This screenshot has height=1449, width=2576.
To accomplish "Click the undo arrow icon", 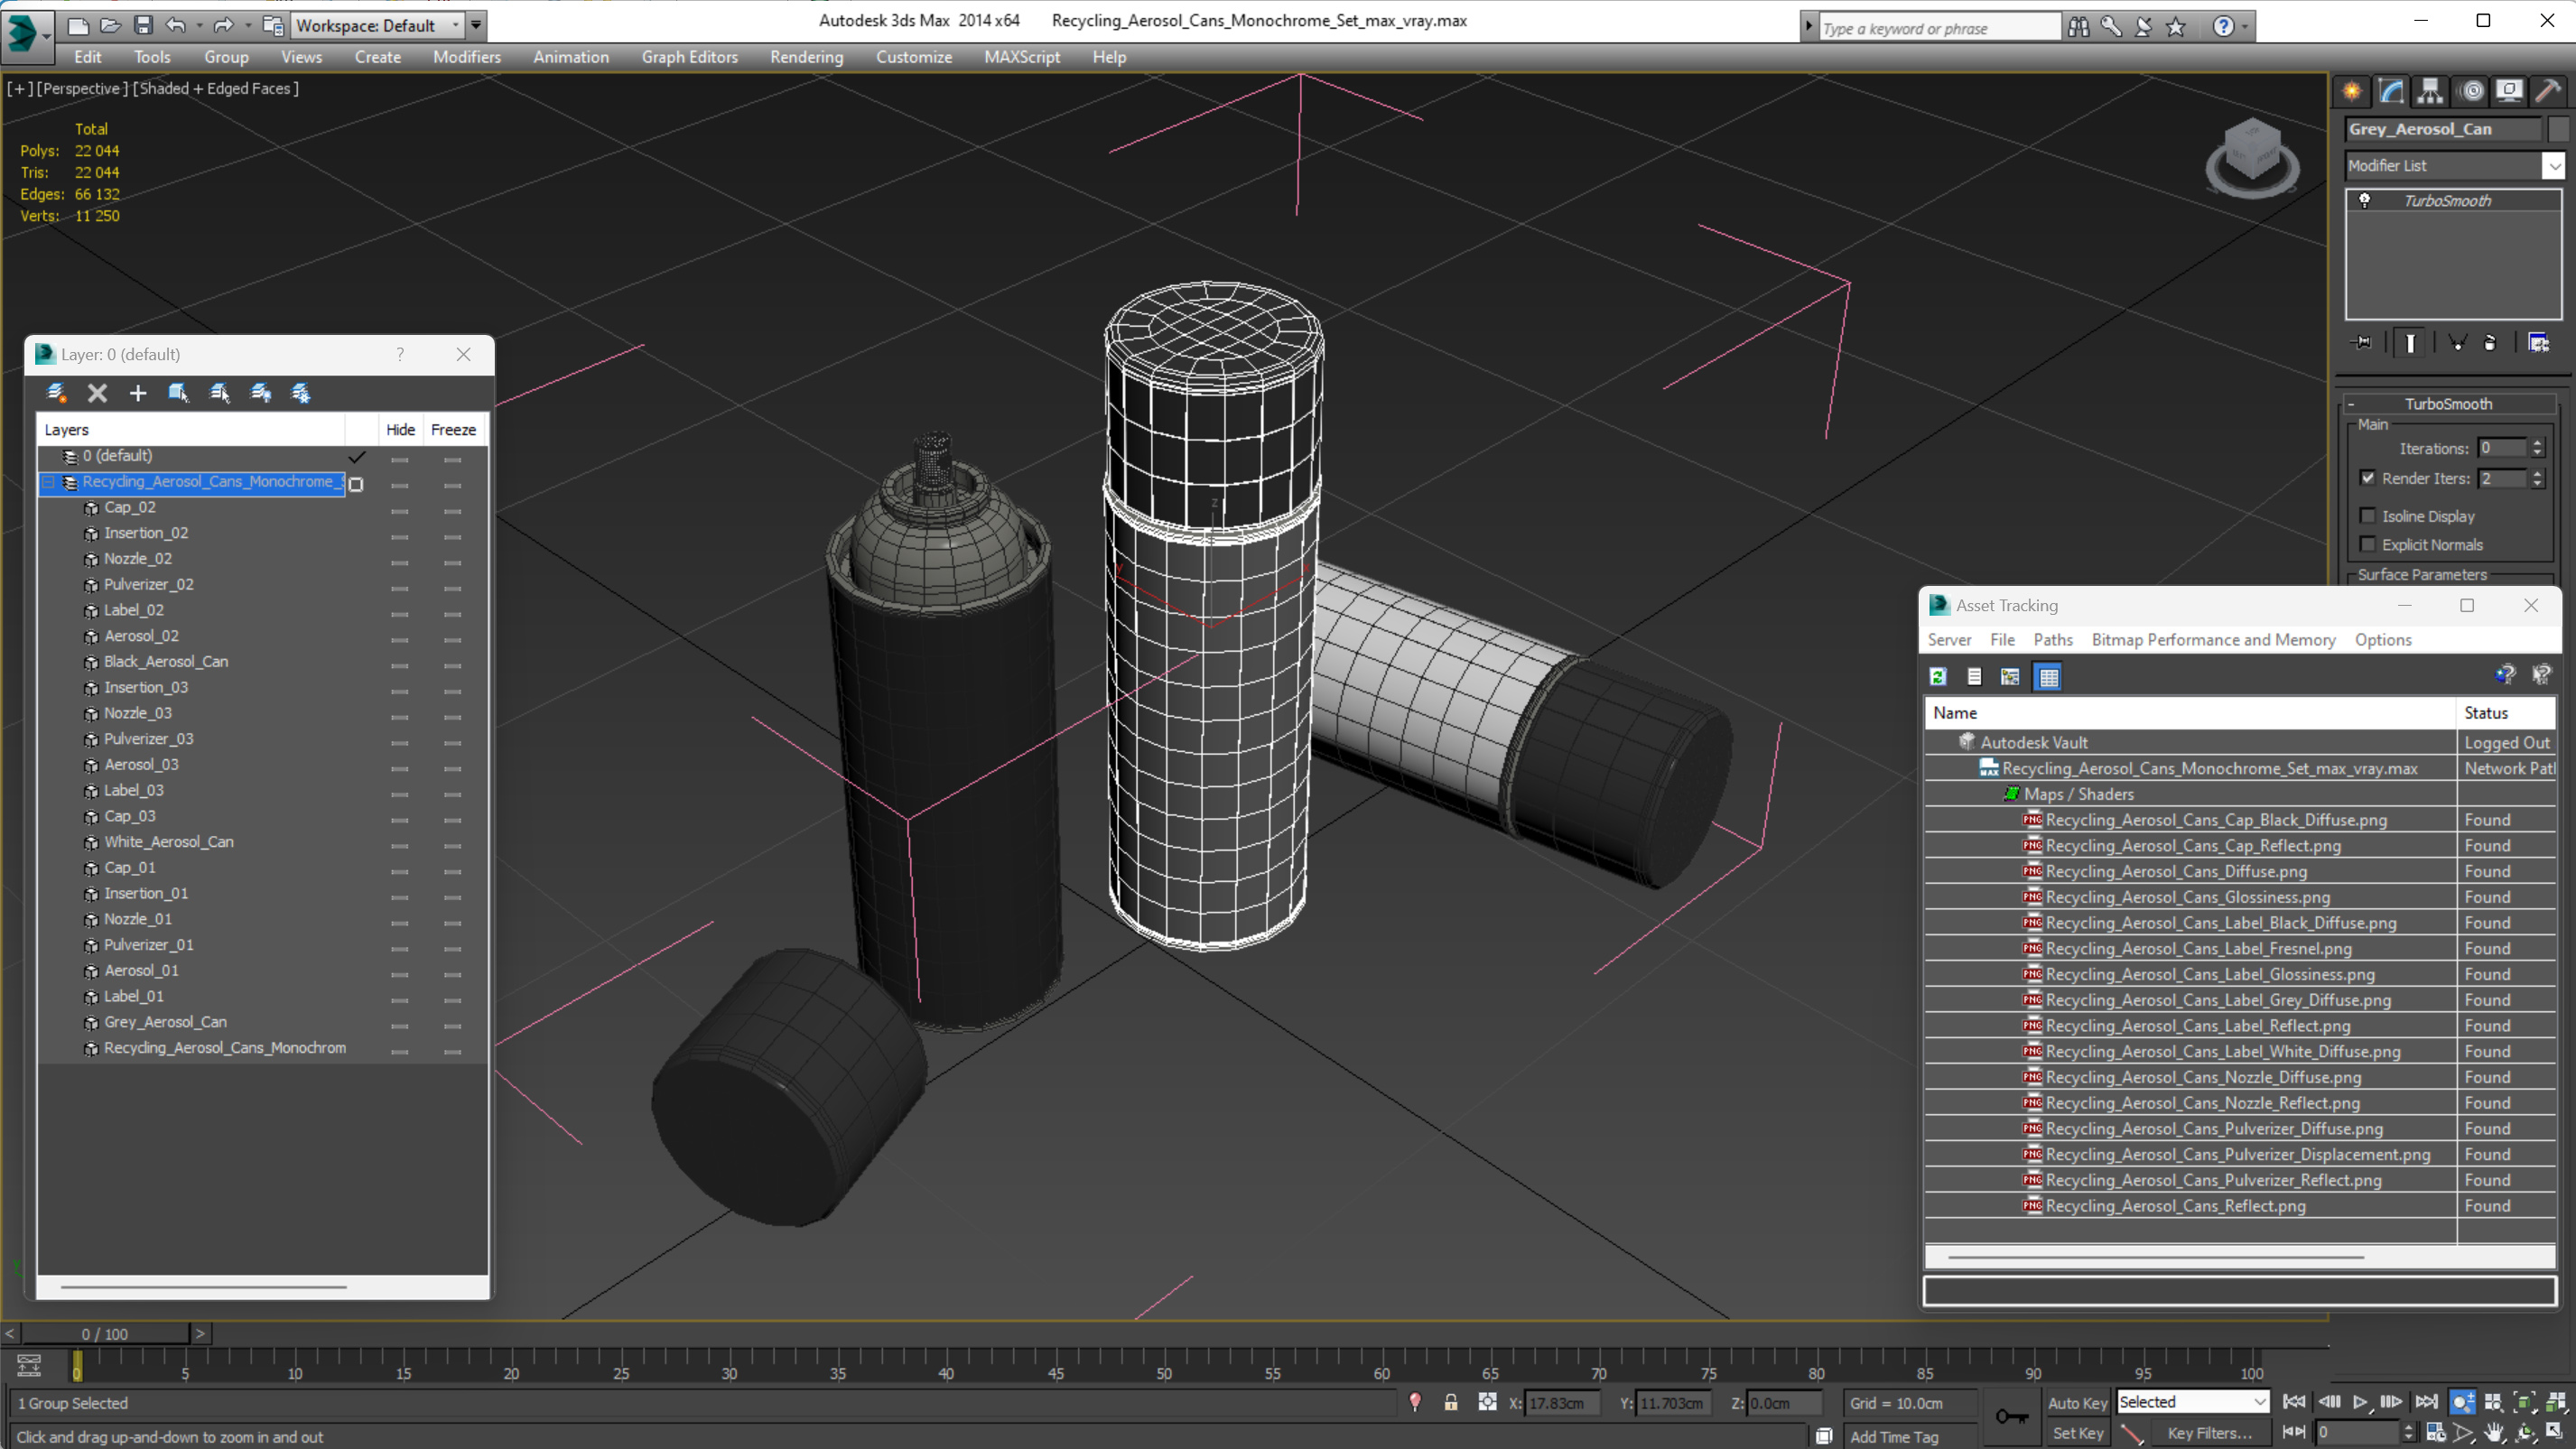I will 175,25.
